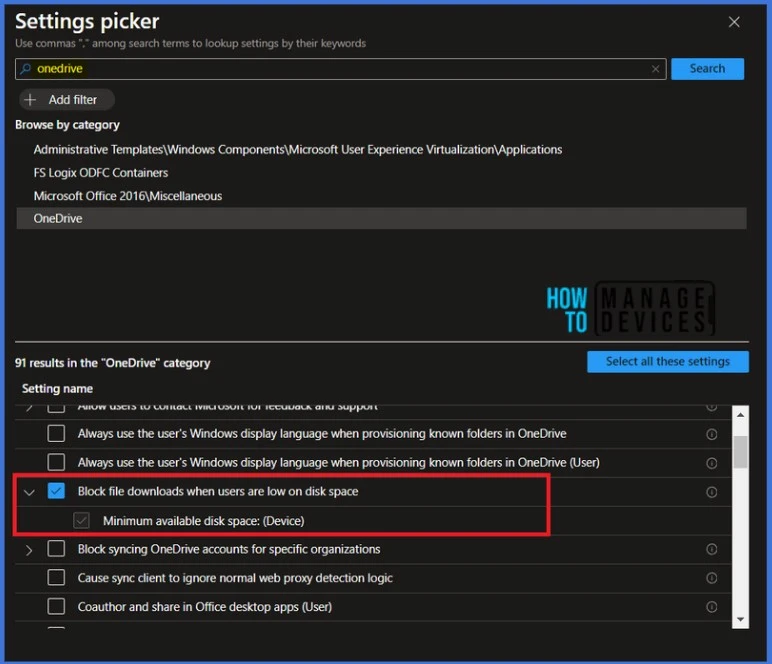This screenshot has height=664, width=772.
Task: Show info for Coauthor and share setting
Action: 711,607
